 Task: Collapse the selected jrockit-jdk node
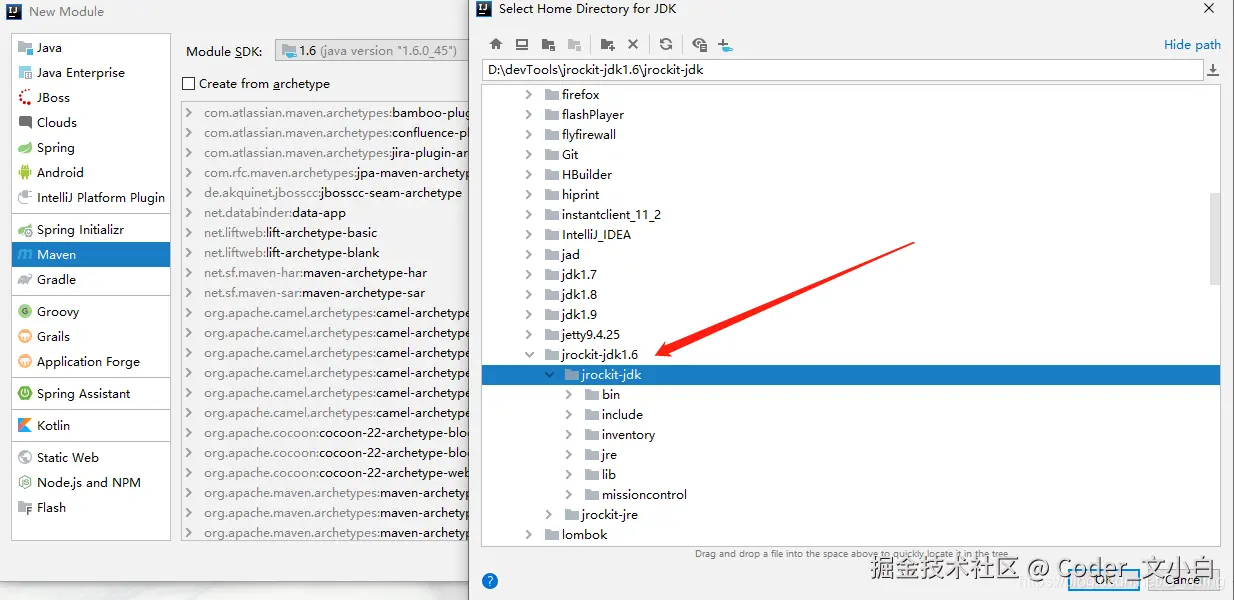[550, 375]
